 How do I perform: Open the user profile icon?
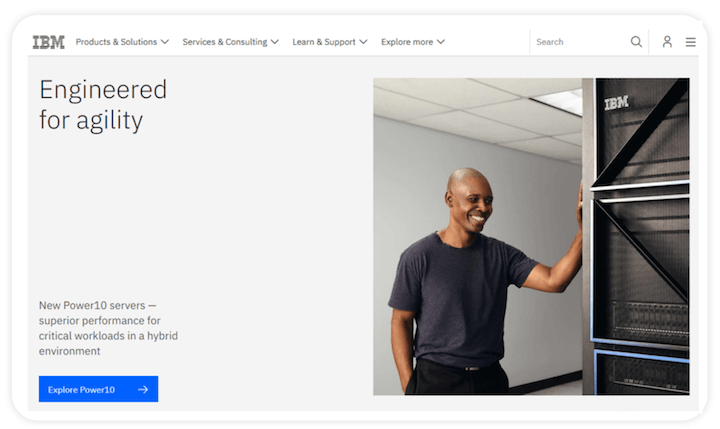(x=667, y=42)
